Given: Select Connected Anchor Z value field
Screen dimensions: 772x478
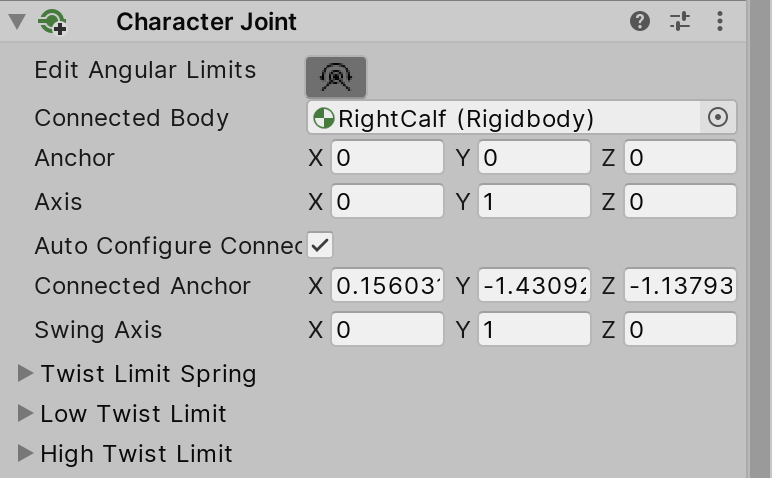Looking at the screenshot, I should point(680,286).
